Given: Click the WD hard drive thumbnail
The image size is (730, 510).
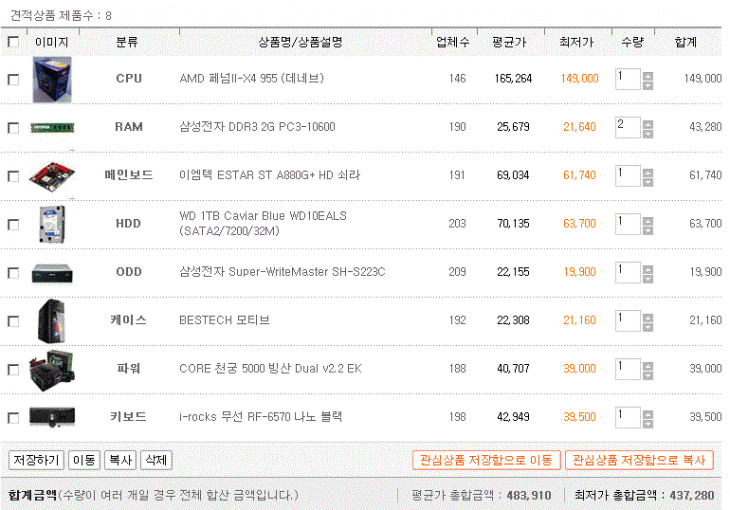Looking at the screenshot, I should [52, 223].
